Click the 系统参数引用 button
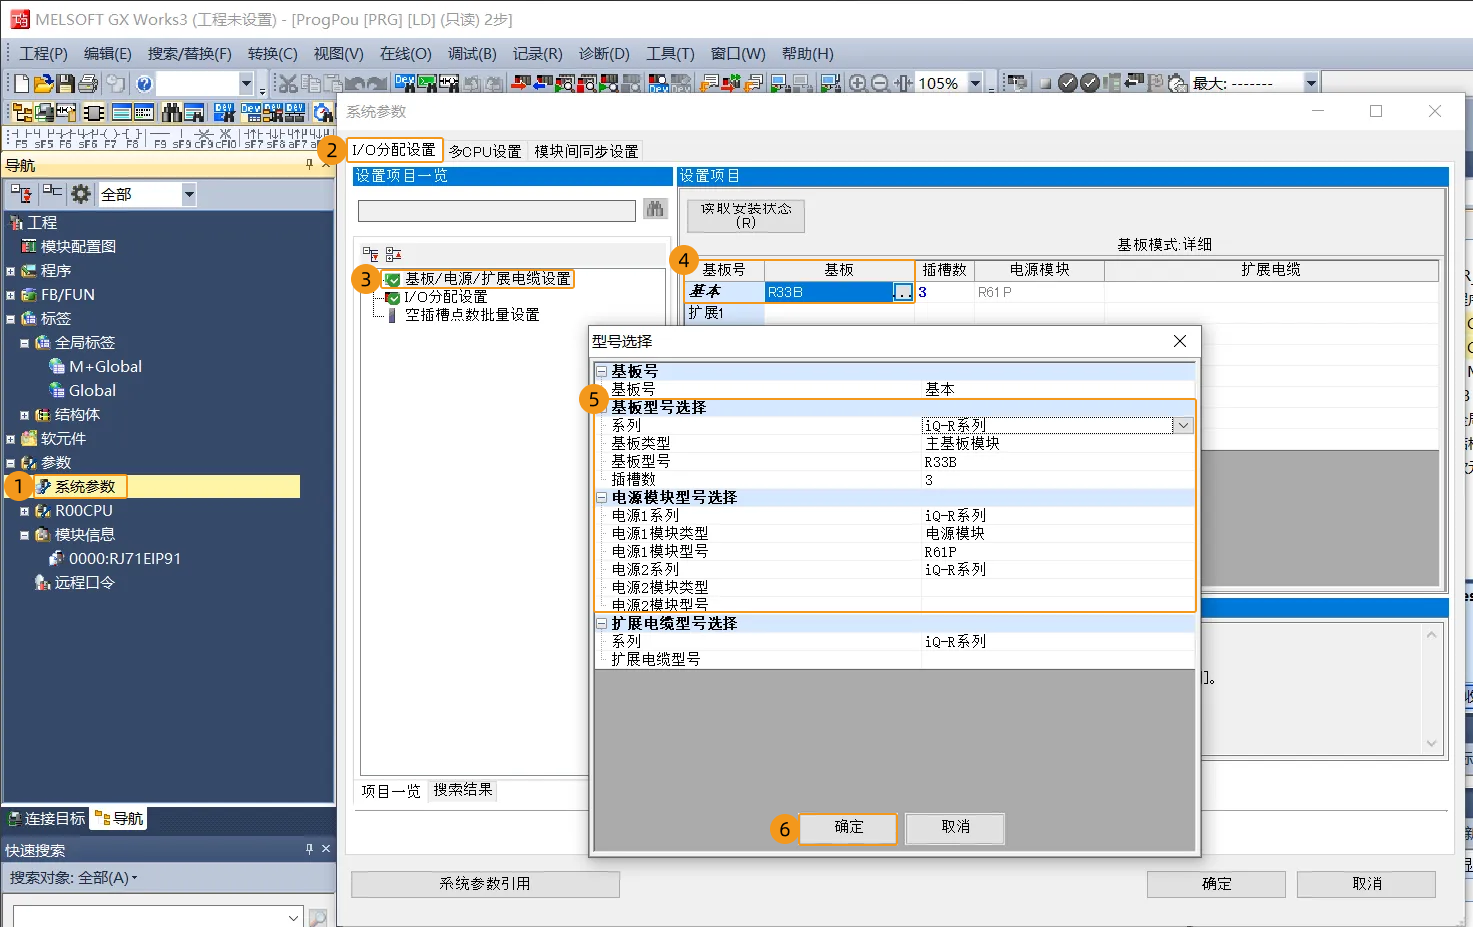The width and height of the screenshot is (1473, 927). 485,884
